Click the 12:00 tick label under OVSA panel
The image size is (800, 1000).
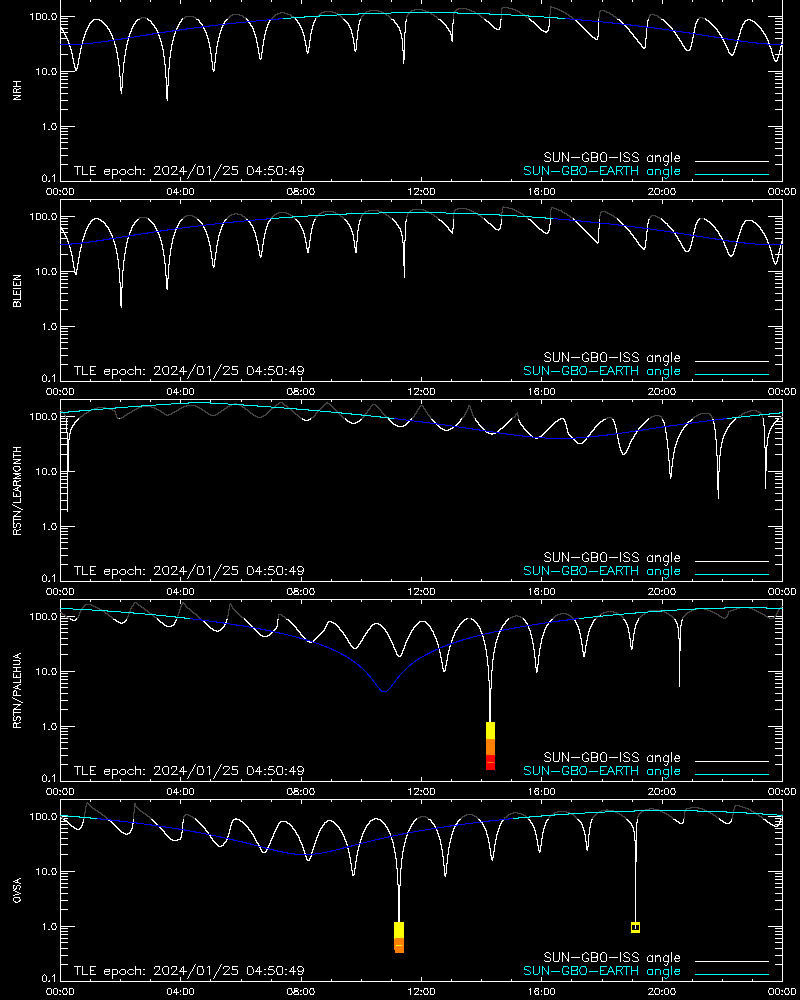click(x=421, y=992)
